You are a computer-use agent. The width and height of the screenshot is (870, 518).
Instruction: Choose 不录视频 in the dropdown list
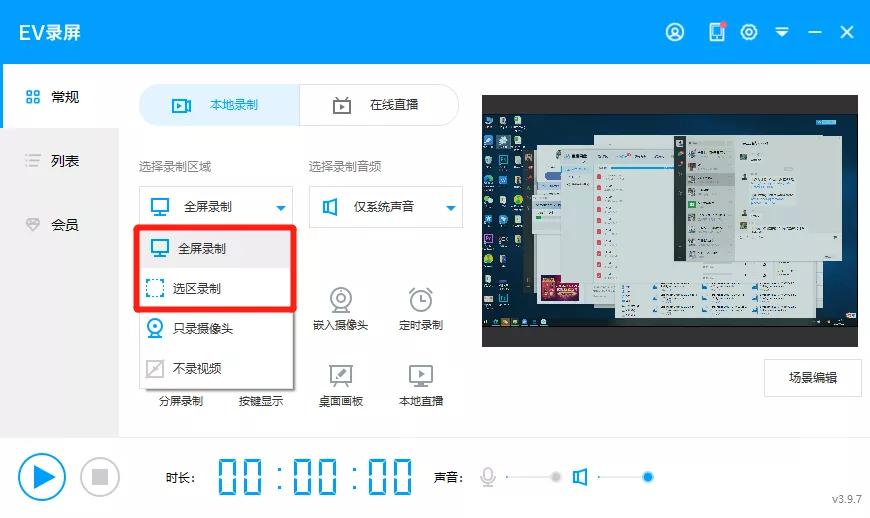216,368
